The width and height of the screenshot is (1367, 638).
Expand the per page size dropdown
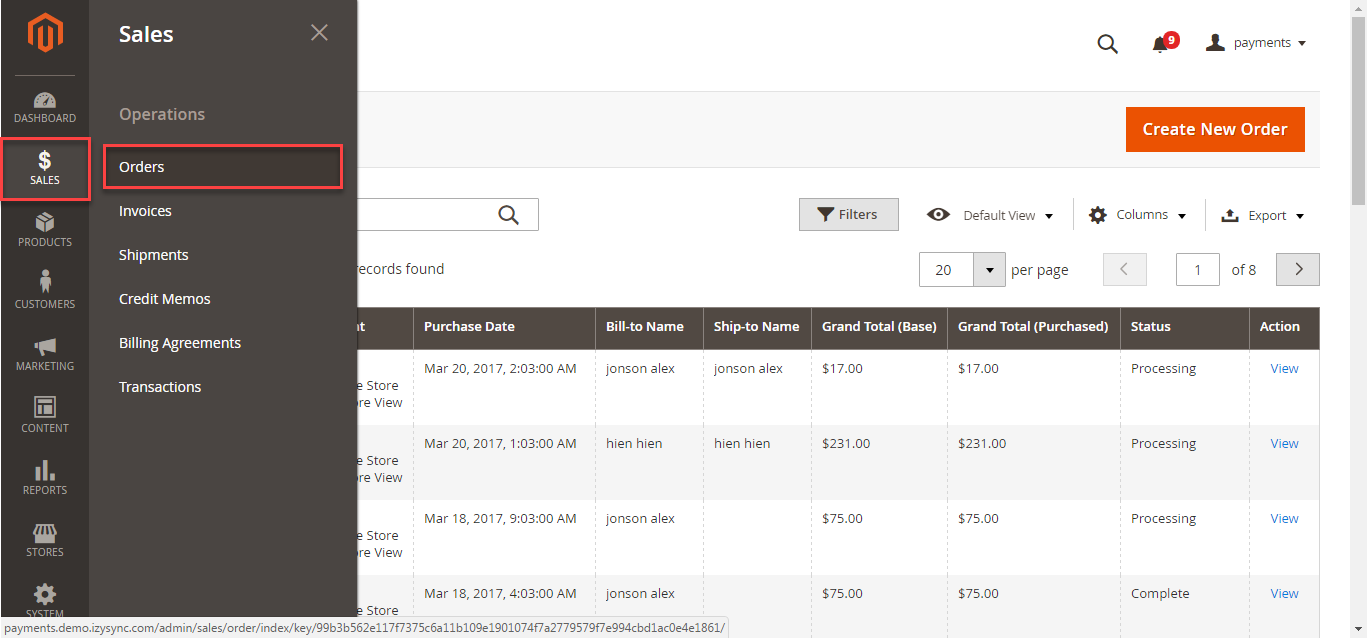pyautogui.click(x=989, y=270)
